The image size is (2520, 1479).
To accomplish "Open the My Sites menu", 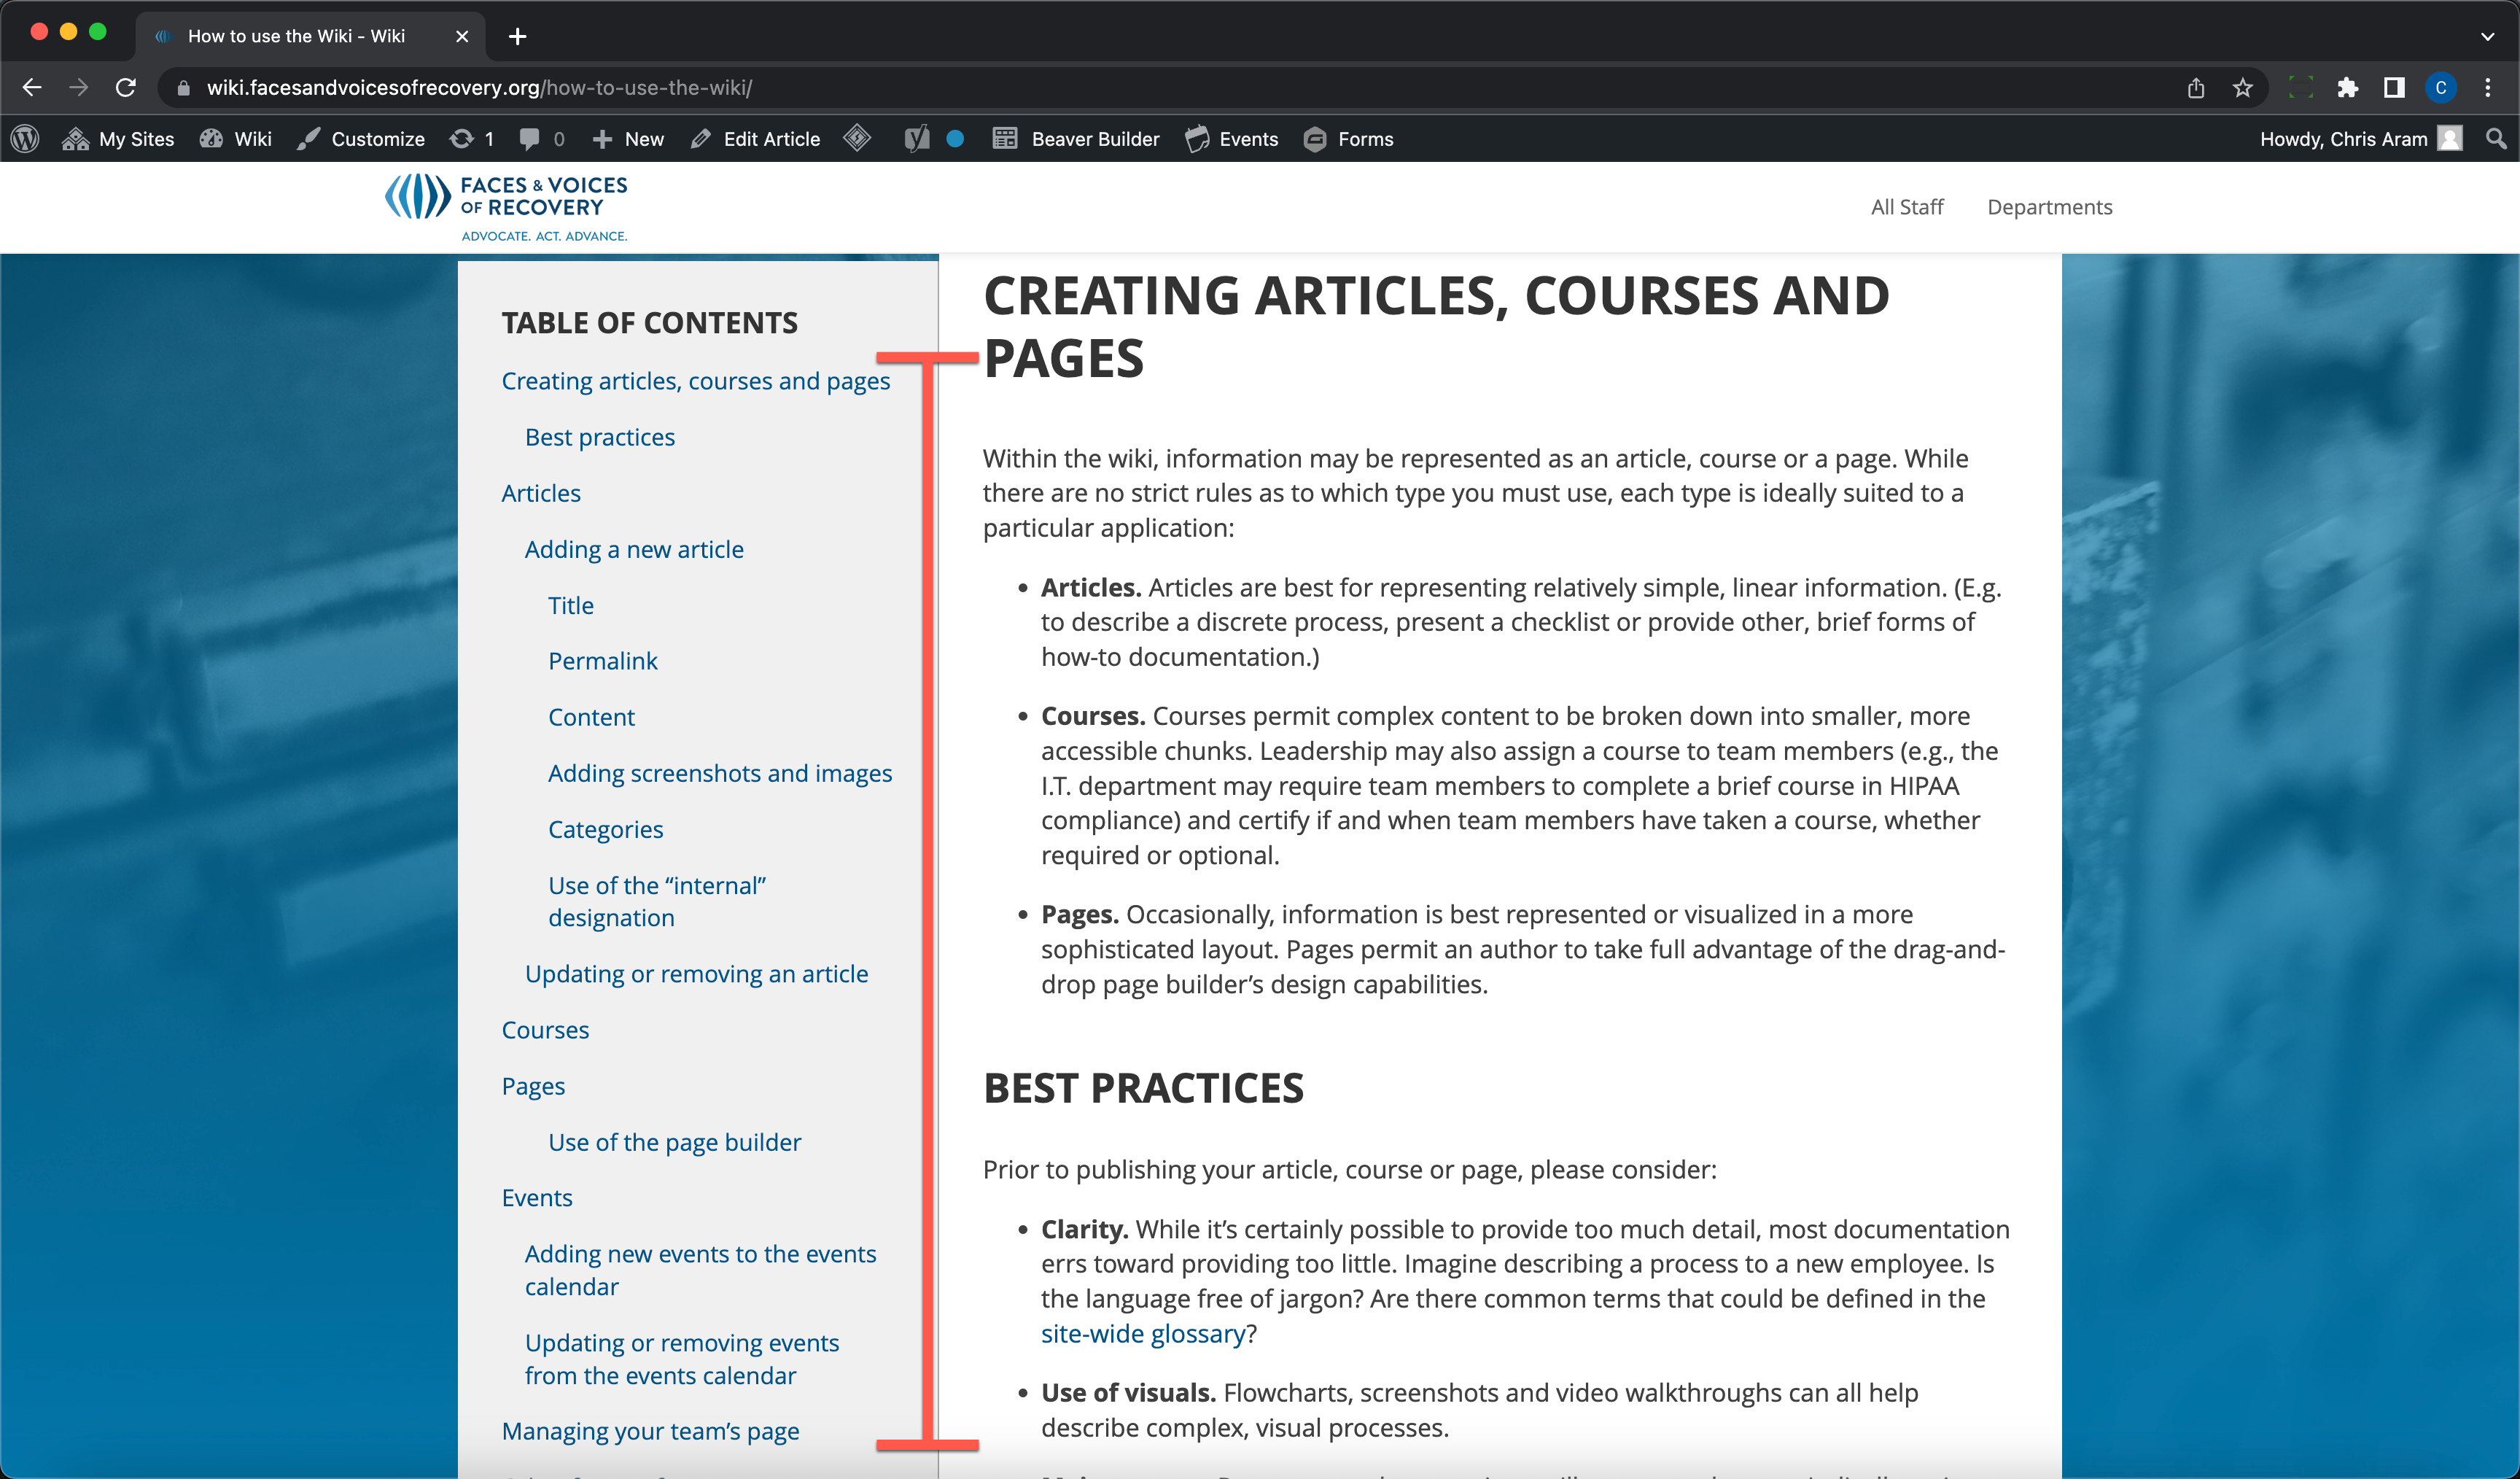I will (x=118, y=139).
